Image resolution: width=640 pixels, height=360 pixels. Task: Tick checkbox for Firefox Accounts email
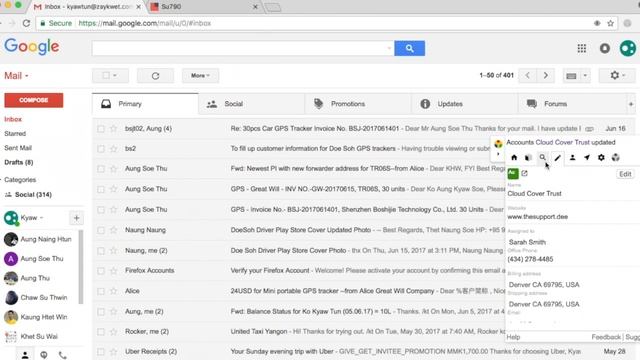click(x=101, y=271)
